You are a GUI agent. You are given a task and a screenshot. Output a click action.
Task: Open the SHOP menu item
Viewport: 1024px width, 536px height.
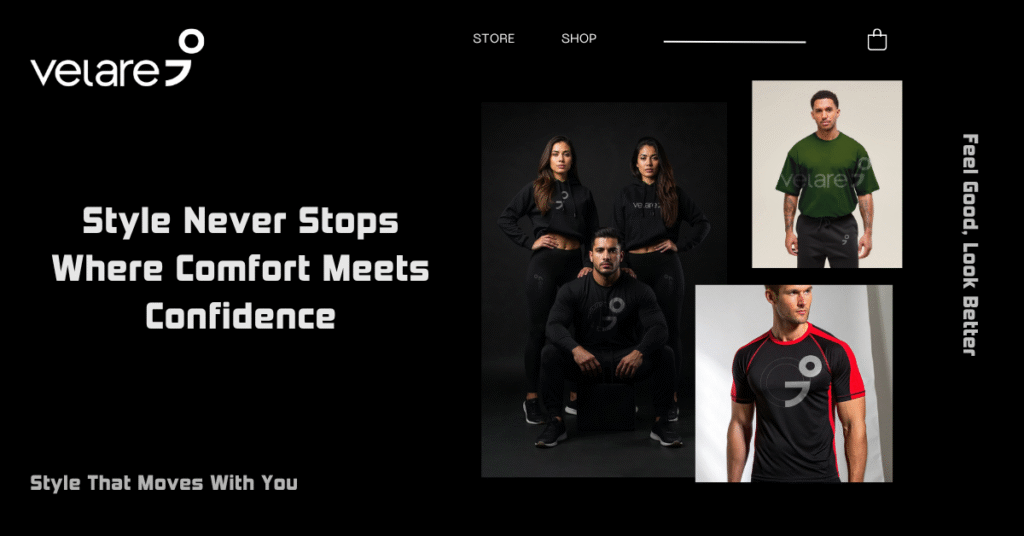[579, 39]
